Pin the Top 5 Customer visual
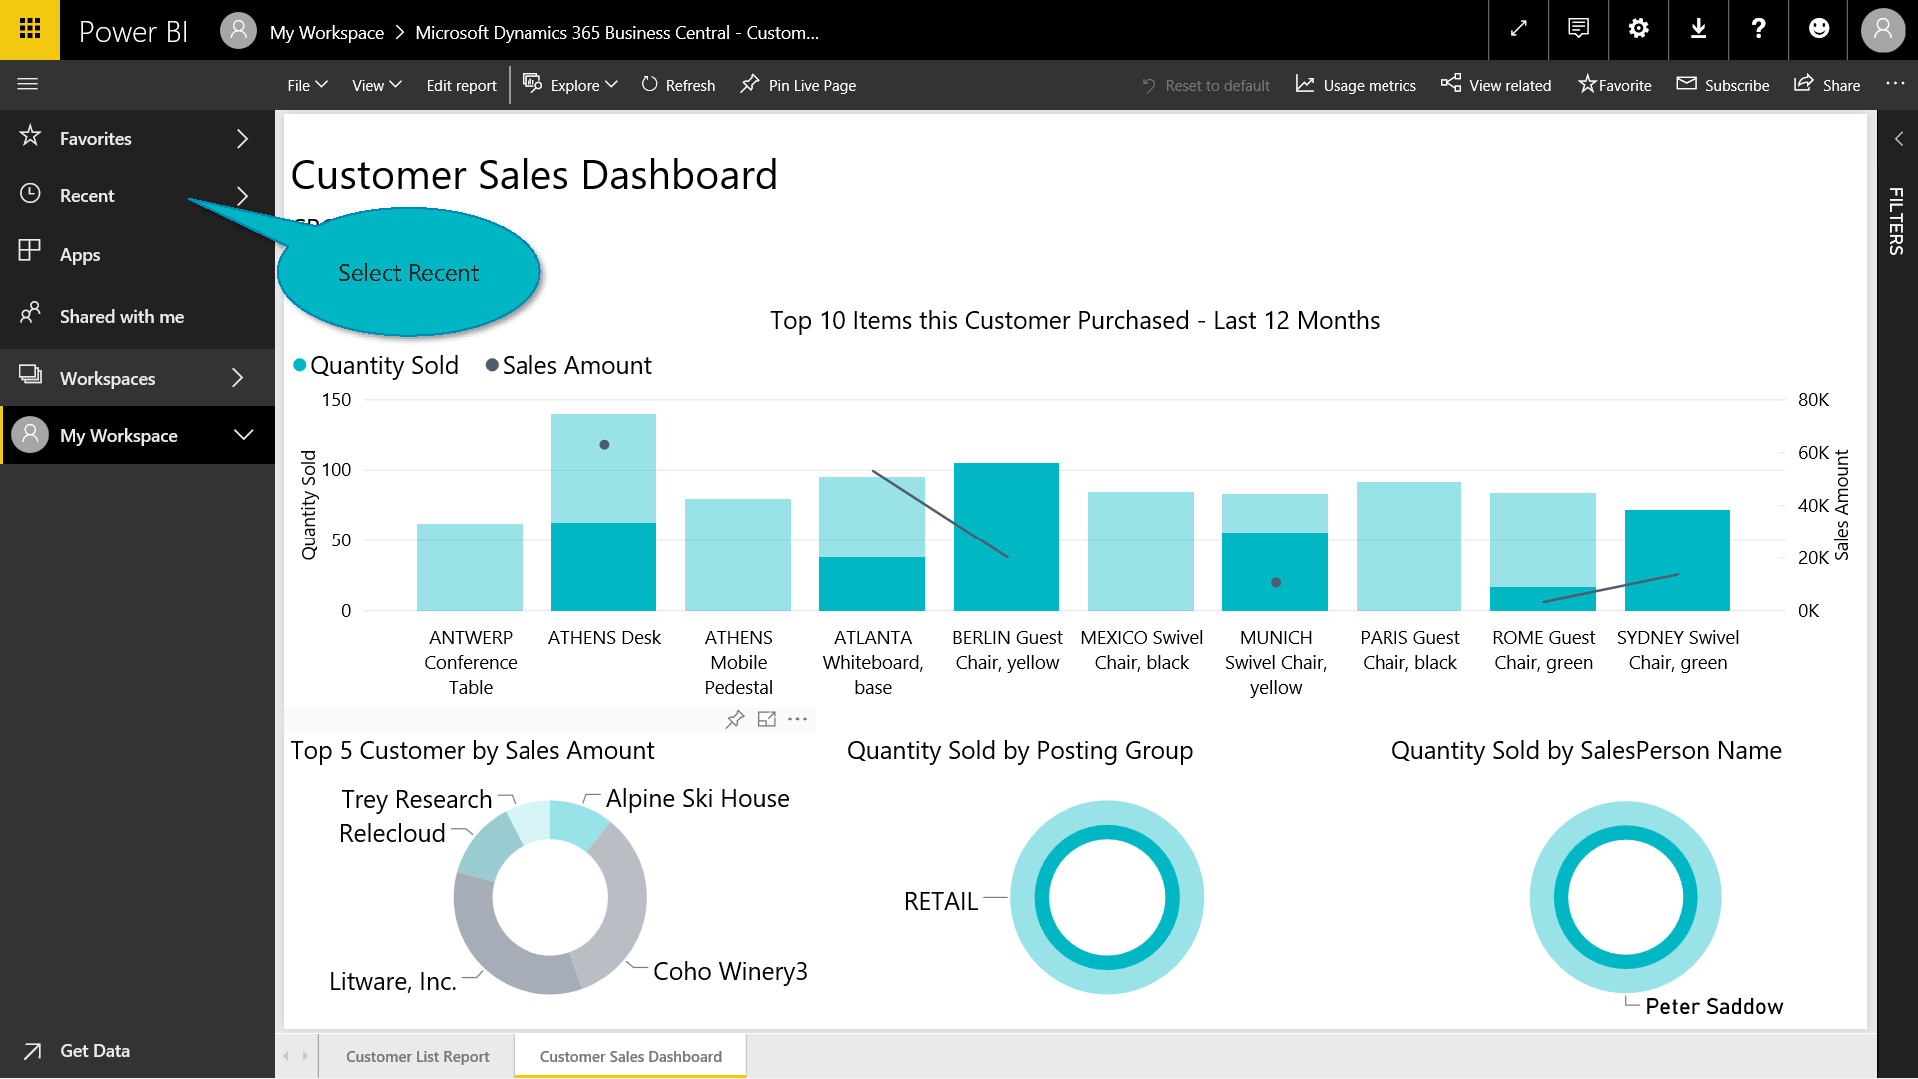Viewport: 1918px width, 1079px height. pos(735,719)
